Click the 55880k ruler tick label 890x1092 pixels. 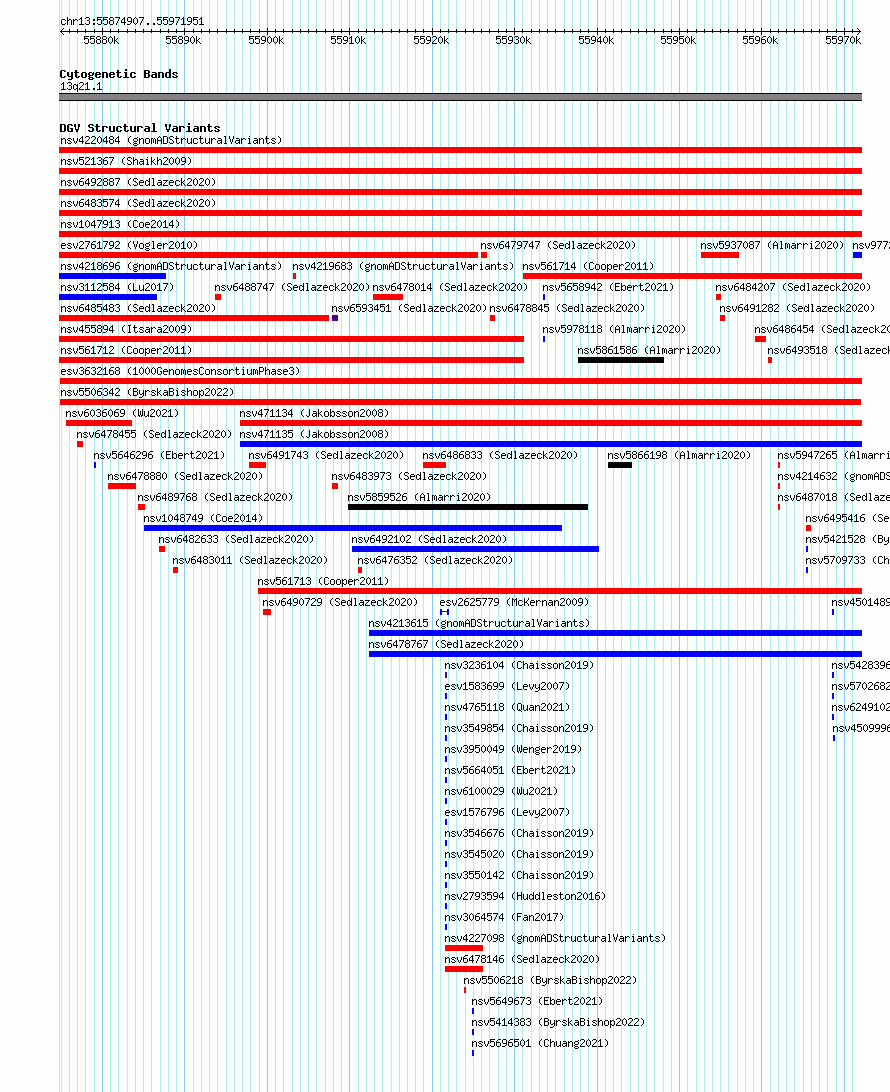(101, 40)
